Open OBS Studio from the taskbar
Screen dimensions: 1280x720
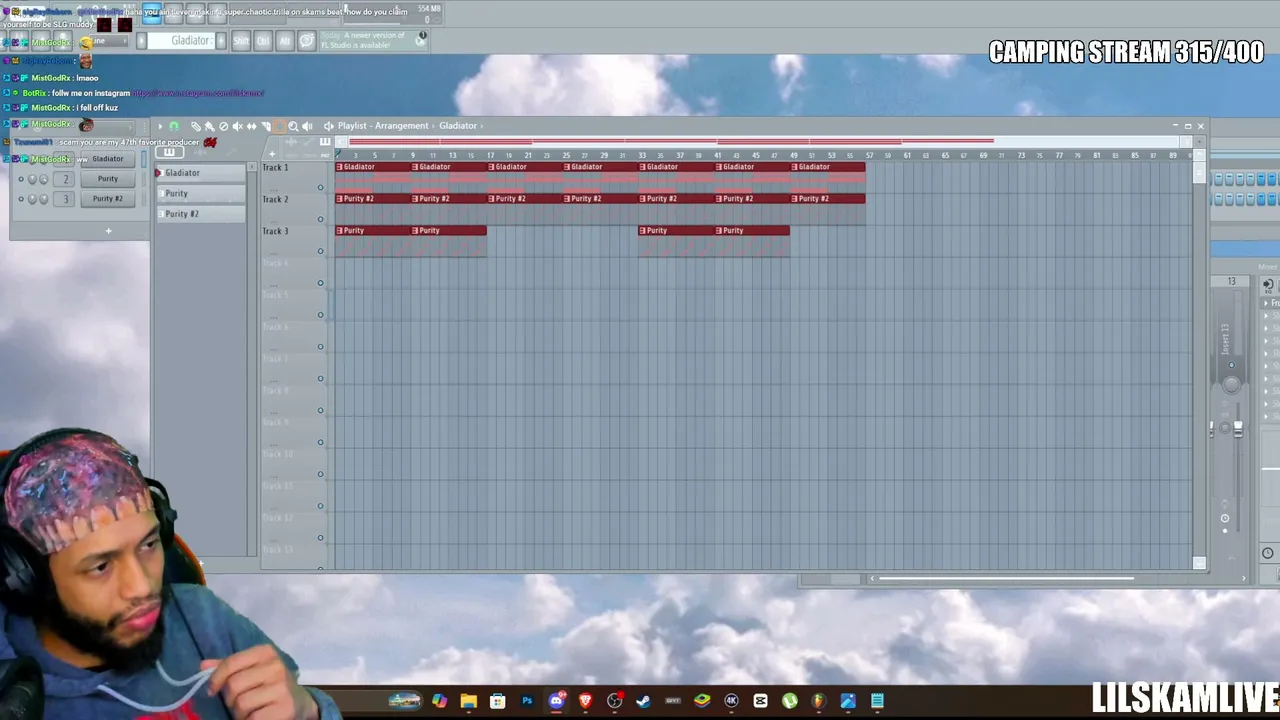615,701
